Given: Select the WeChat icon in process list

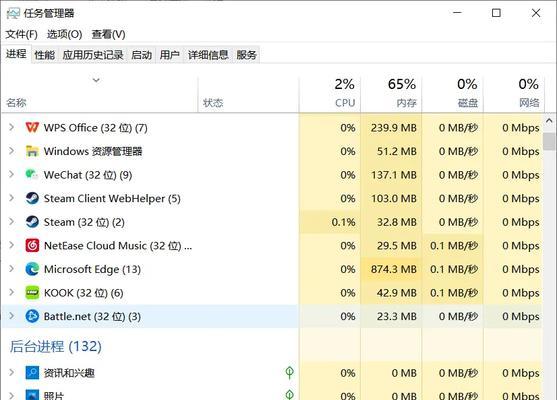Looking at the screenshot, I should point(32,175).
